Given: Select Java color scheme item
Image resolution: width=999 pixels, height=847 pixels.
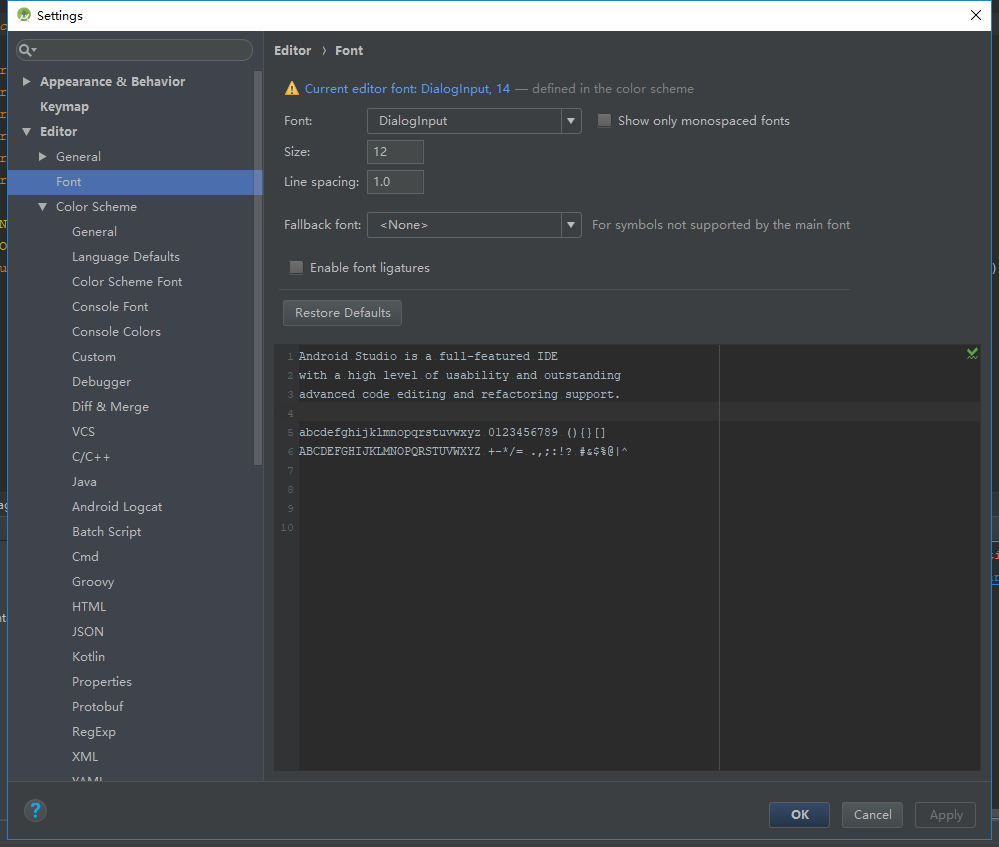Looking at the screenshot, I should tap(84, 482).
